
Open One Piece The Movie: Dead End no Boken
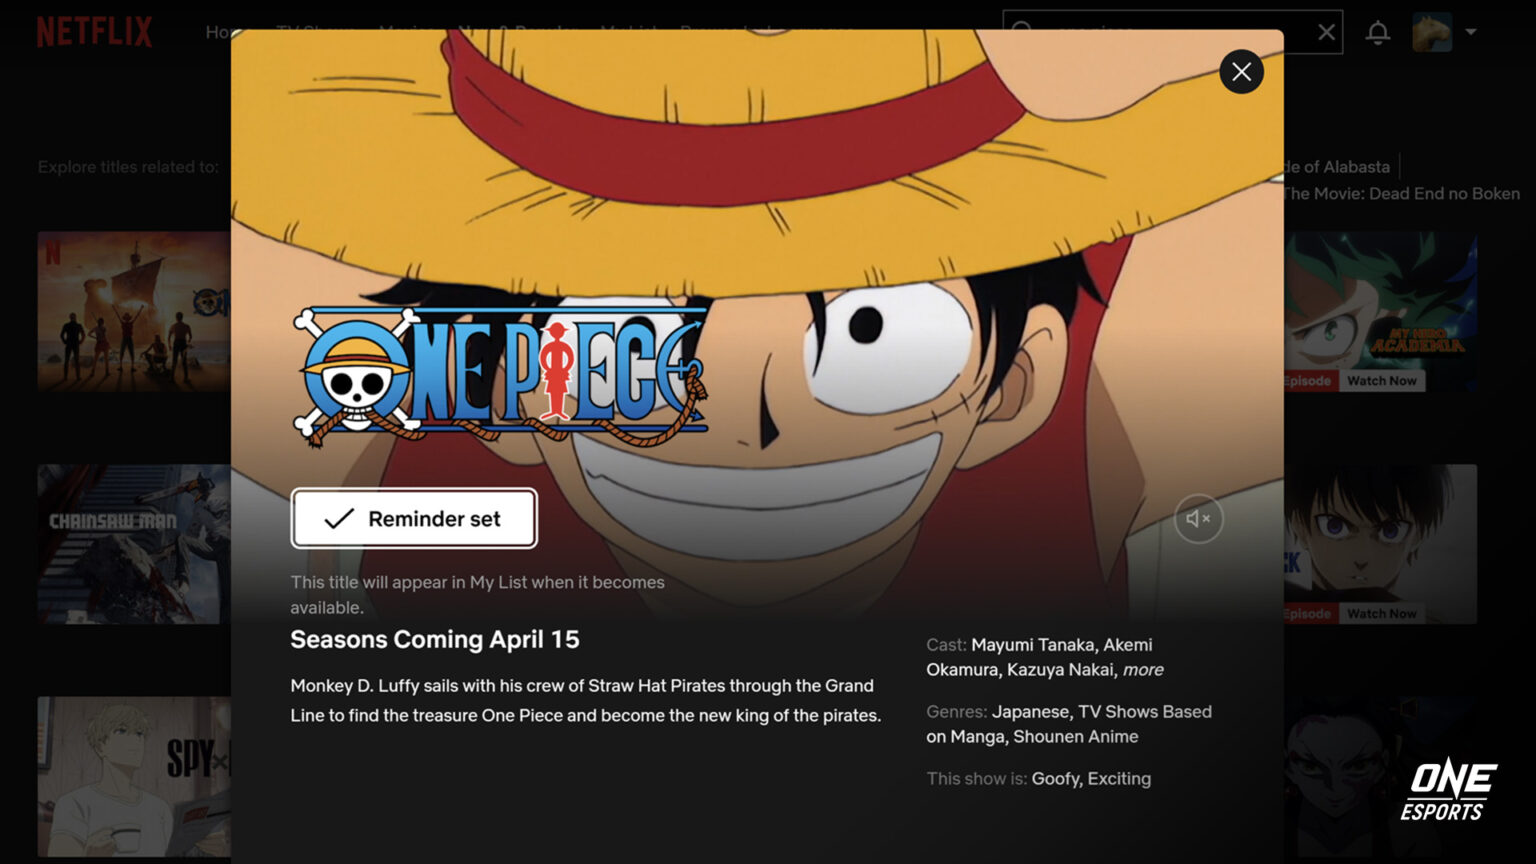[1399, 194]
